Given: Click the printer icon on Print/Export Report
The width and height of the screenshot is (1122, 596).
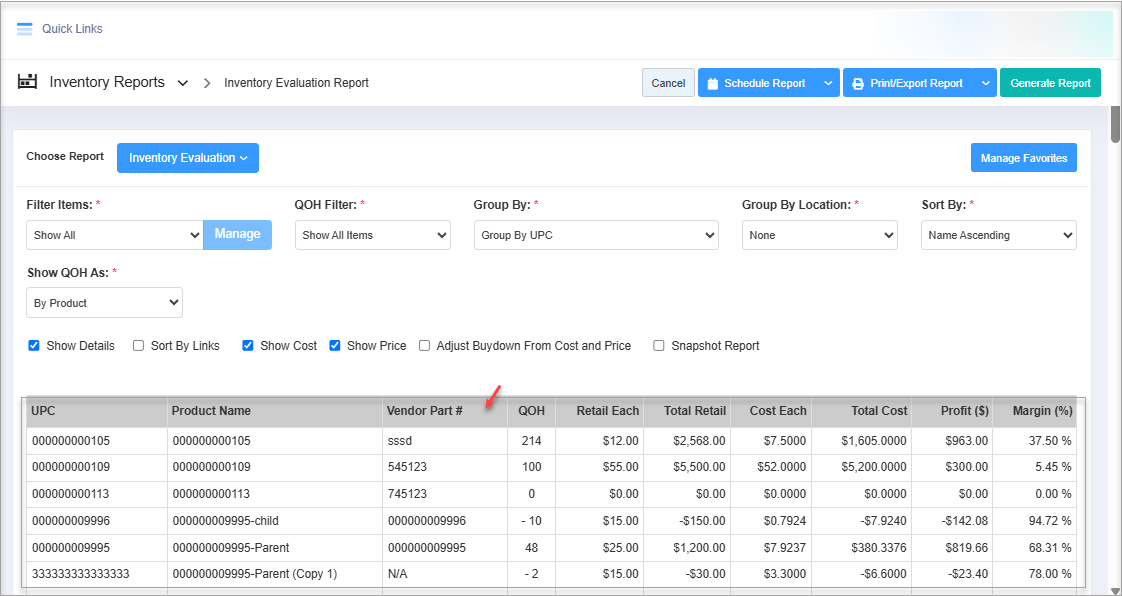Looking at the screenshot, I should coord(858,84).
